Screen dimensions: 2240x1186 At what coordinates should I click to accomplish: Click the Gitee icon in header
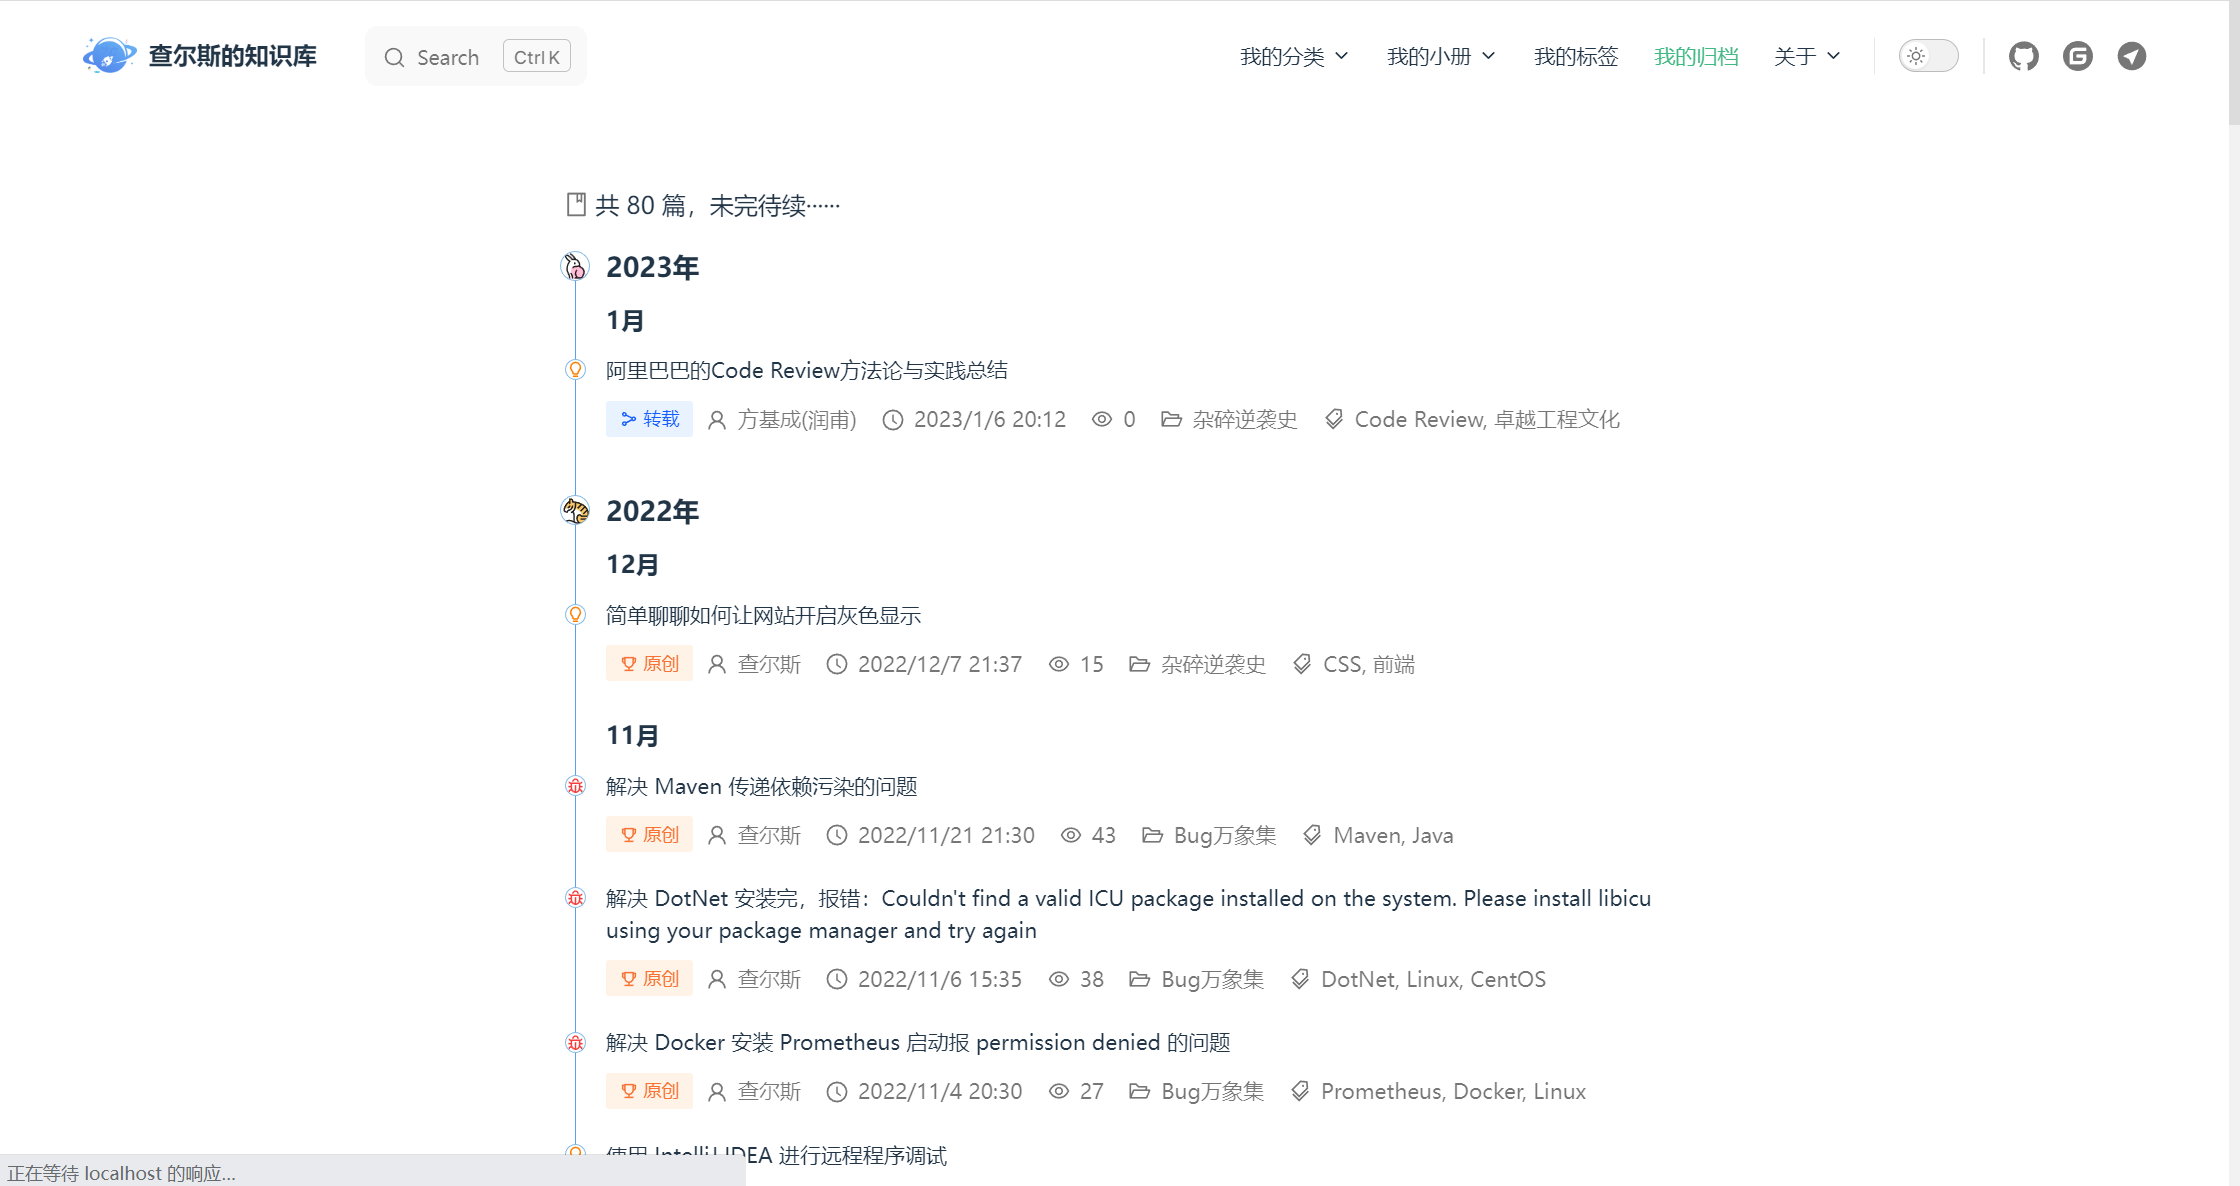[2077, 56]
